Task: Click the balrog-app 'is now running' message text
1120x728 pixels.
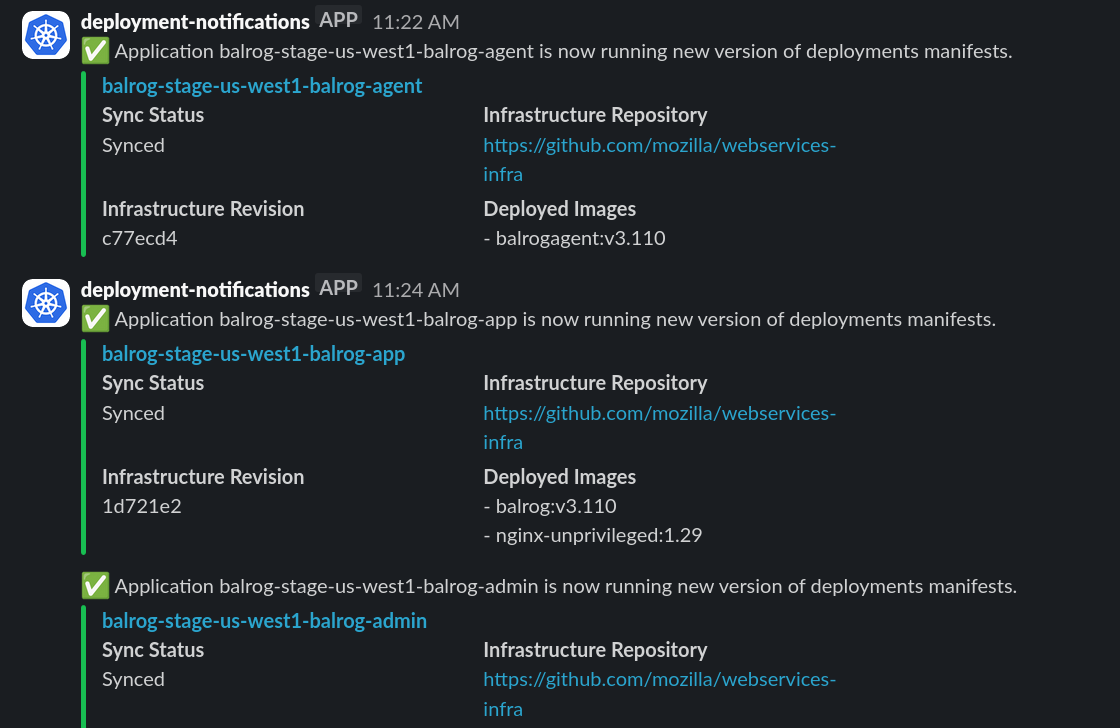Action: pyautogui.click(x=555, y=319)
